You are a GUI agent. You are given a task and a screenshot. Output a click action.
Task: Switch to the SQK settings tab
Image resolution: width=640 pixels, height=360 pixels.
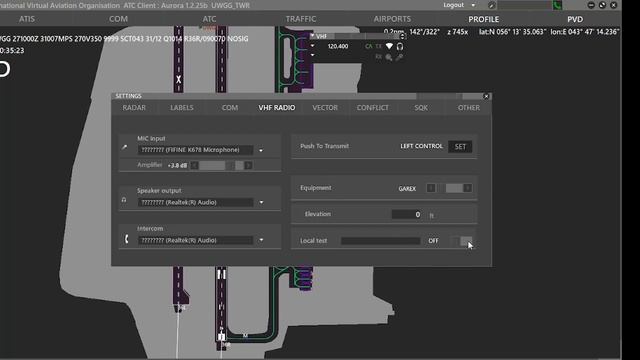[421, 108]
